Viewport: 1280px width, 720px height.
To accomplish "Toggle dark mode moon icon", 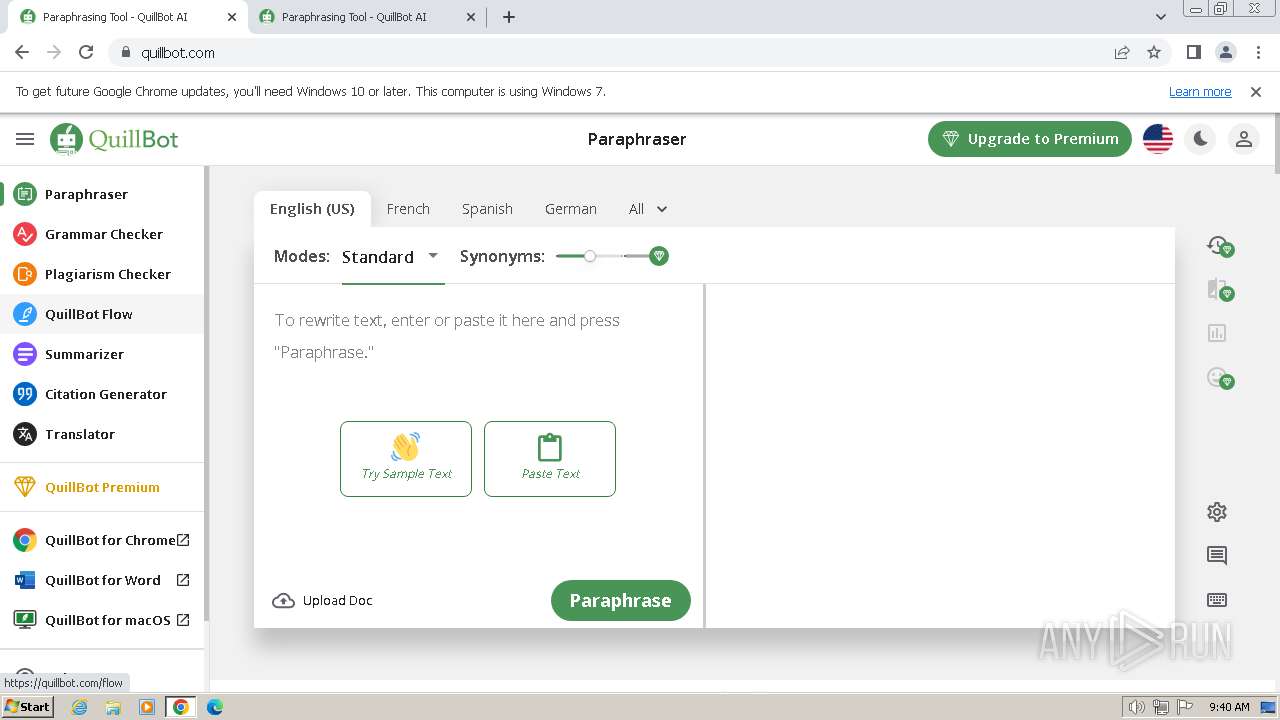I will click(x=1201, y=139).
